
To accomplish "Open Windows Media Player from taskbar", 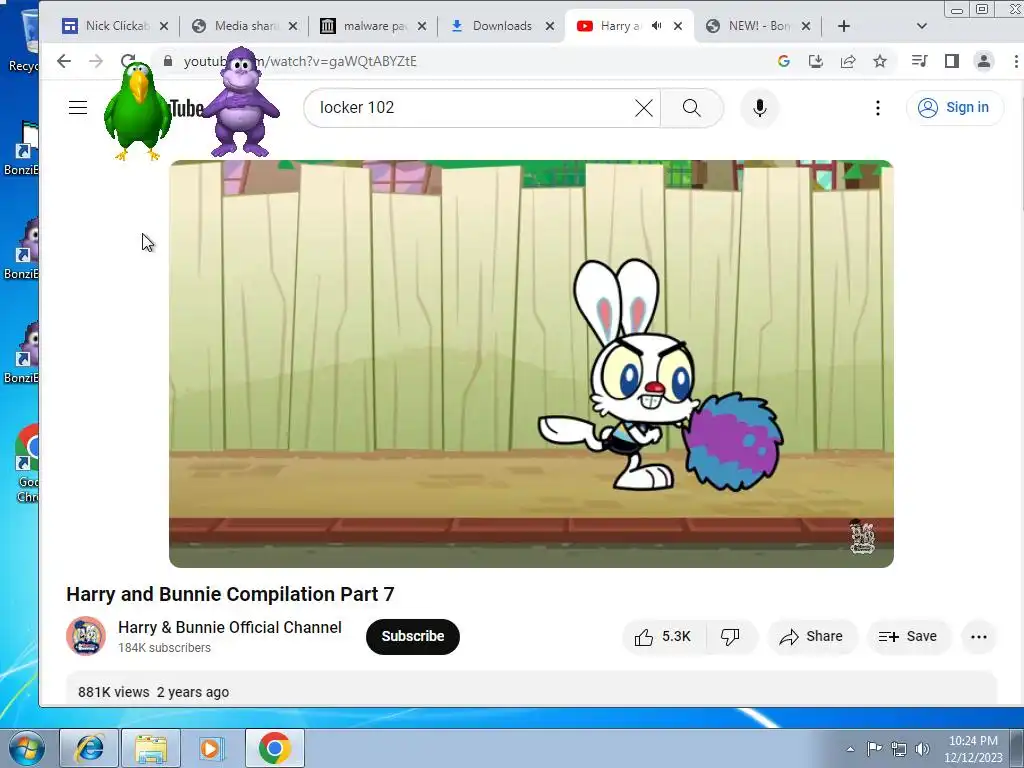I will (x=212, y=748).
